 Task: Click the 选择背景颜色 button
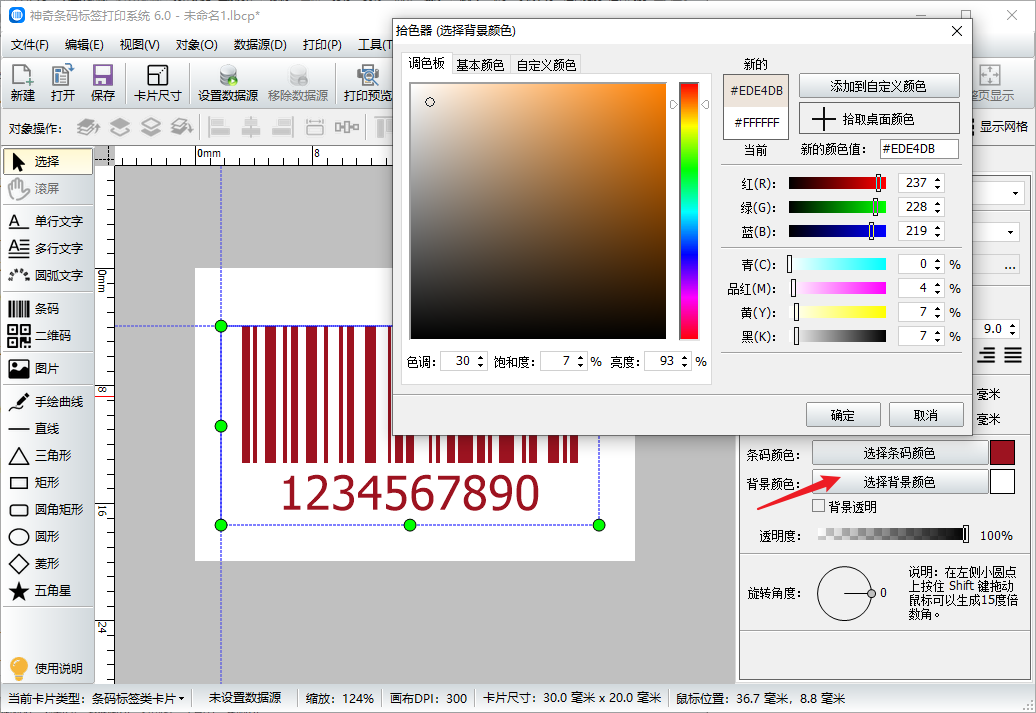899,482
